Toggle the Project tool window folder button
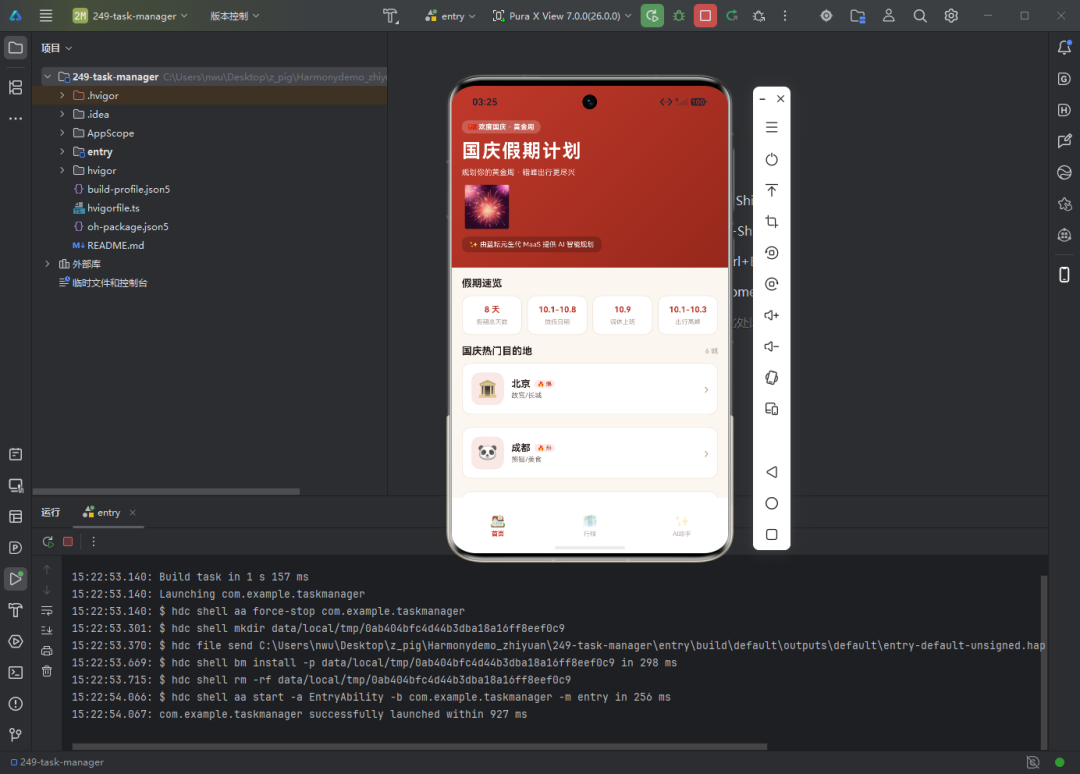This screenshot has height=774, width=1080. [15, 48]
